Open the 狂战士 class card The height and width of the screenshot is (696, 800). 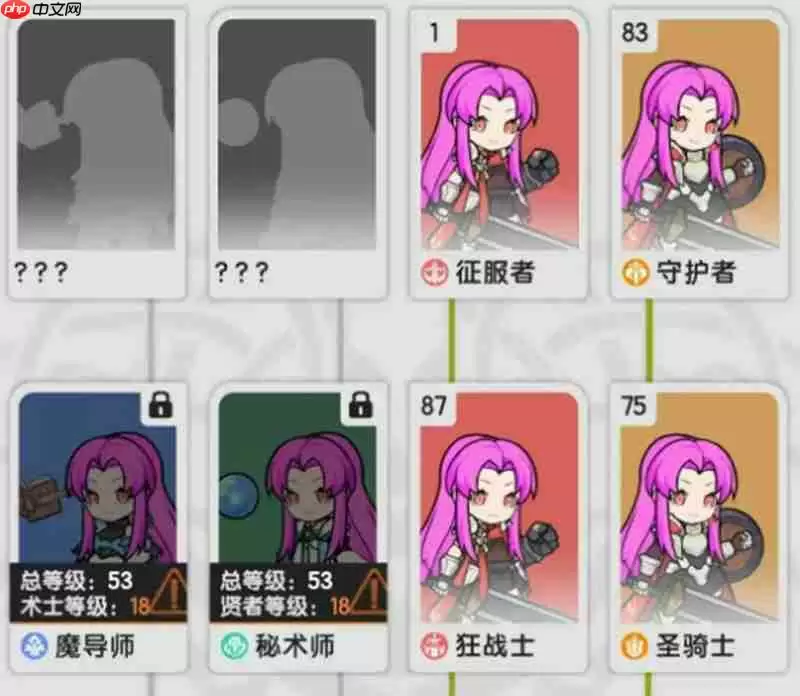pyautogui.click(x=499, y=528)
